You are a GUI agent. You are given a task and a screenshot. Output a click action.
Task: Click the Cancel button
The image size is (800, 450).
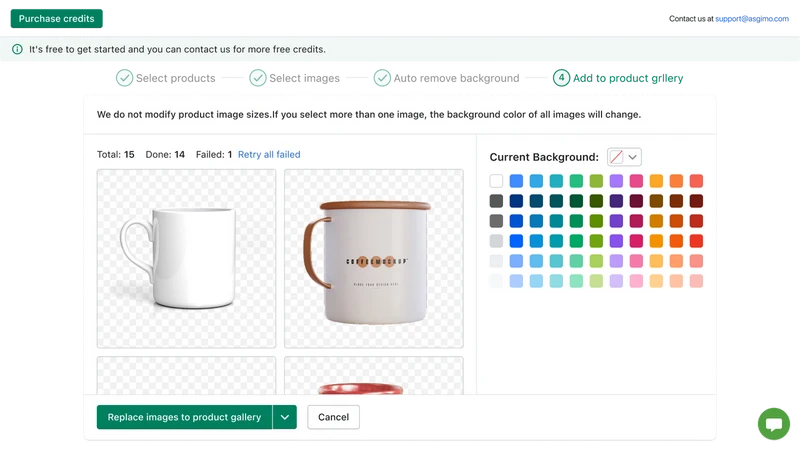tap(333, 417)
